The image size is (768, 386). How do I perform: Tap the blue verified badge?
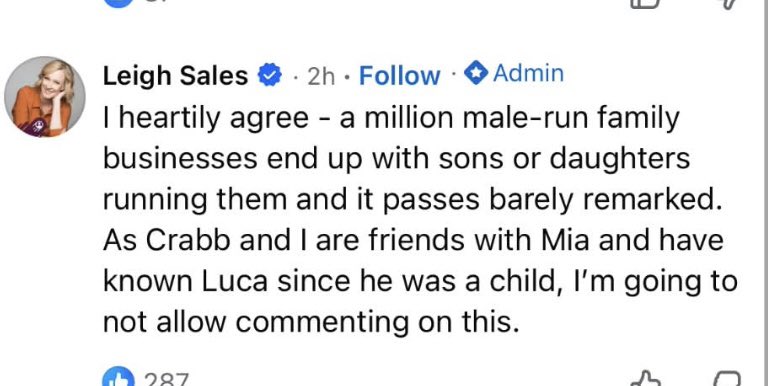pos(269,75)
